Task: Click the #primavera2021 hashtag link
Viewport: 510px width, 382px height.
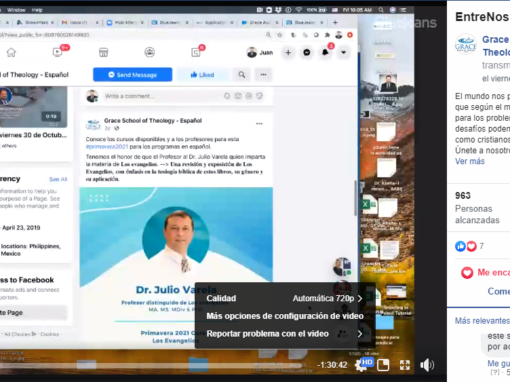Action: pyautogui.click(x=107, y=147)
